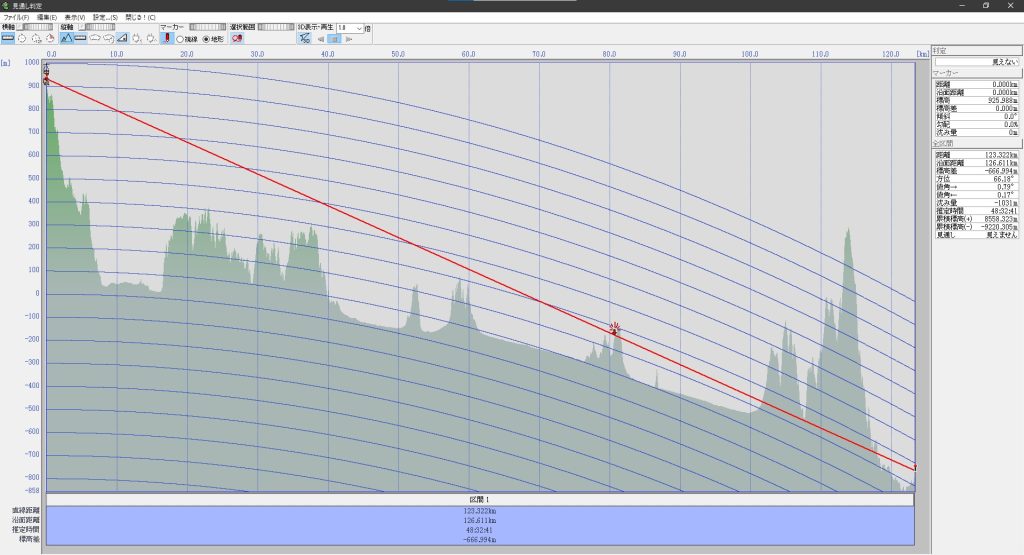Viewport: 1024px width, 555px height.
Task: Click the 累積標高(+) value 8558.323m
Action: point(1001,219)
